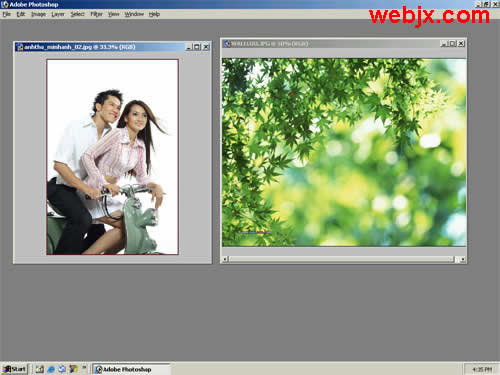The image size is (500, 375).
Task: Open the Window menu
Action: pos(134,14)
